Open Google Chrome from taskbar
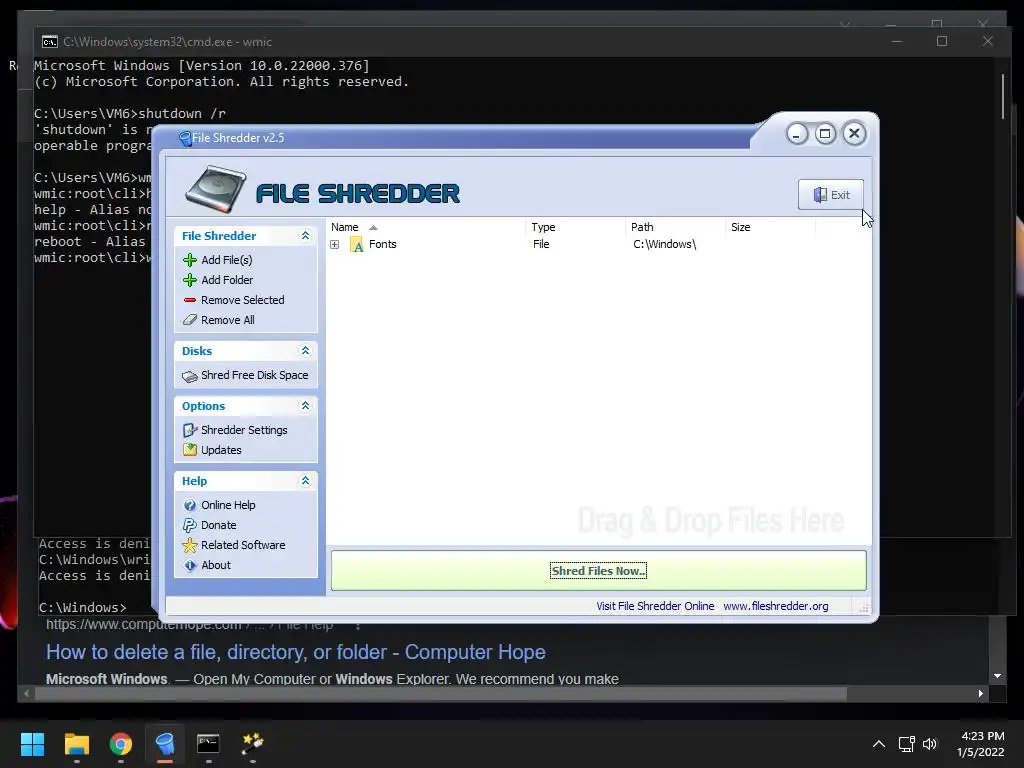1024x768 pixels. (121, 744)
